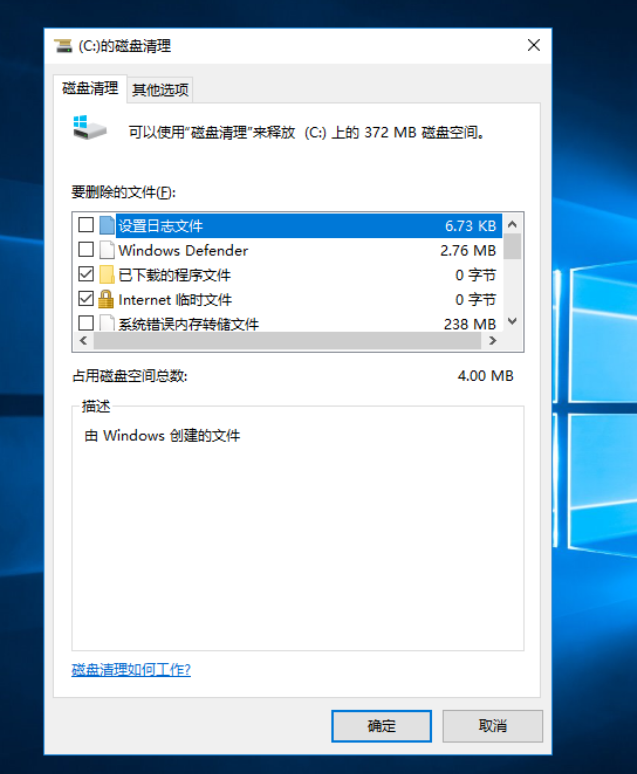
Task: Confirm with the 确定 button
Action: pyautogui.click(x=381, y=726)
